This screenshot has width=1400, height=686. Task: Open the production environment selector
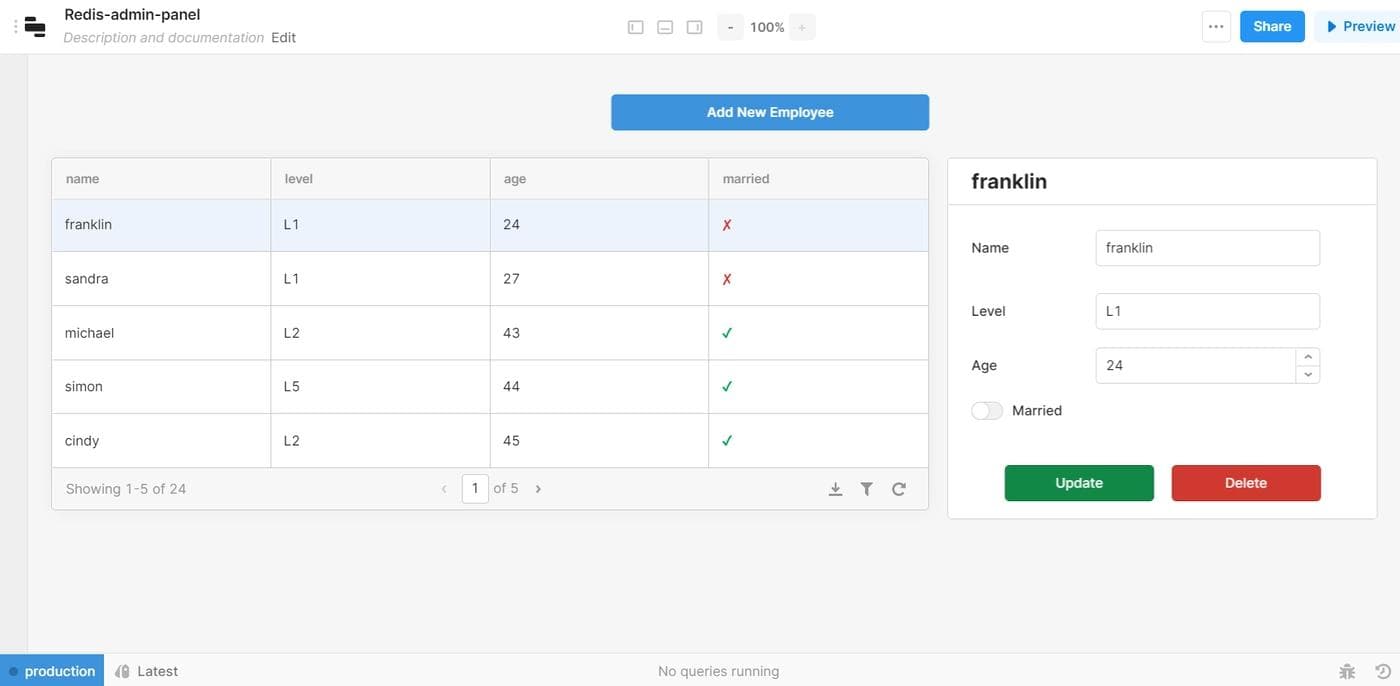pos(52,671)
